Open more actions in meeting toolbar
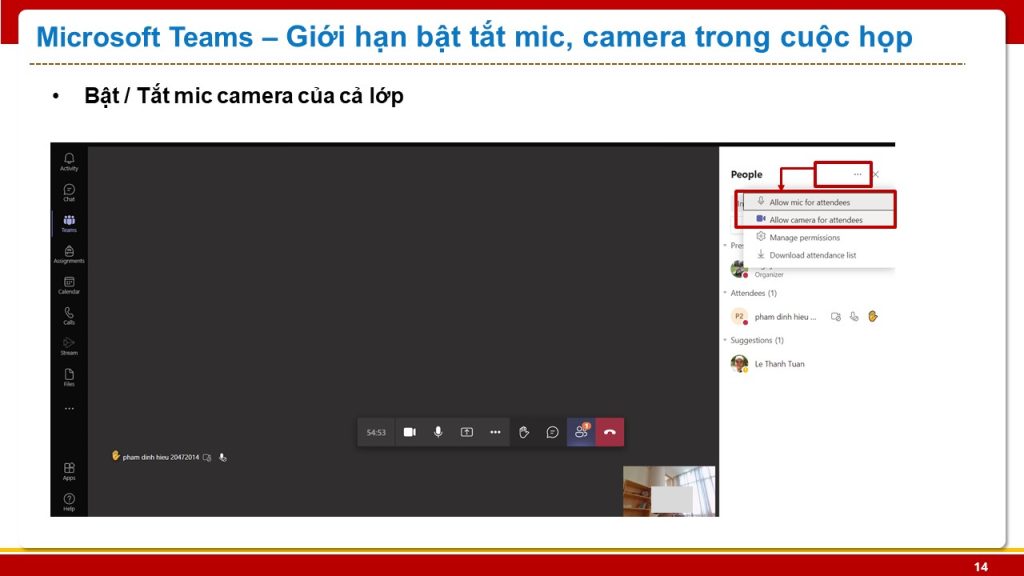Screen dimensions: 1024x576 click(x=495, y=432)
